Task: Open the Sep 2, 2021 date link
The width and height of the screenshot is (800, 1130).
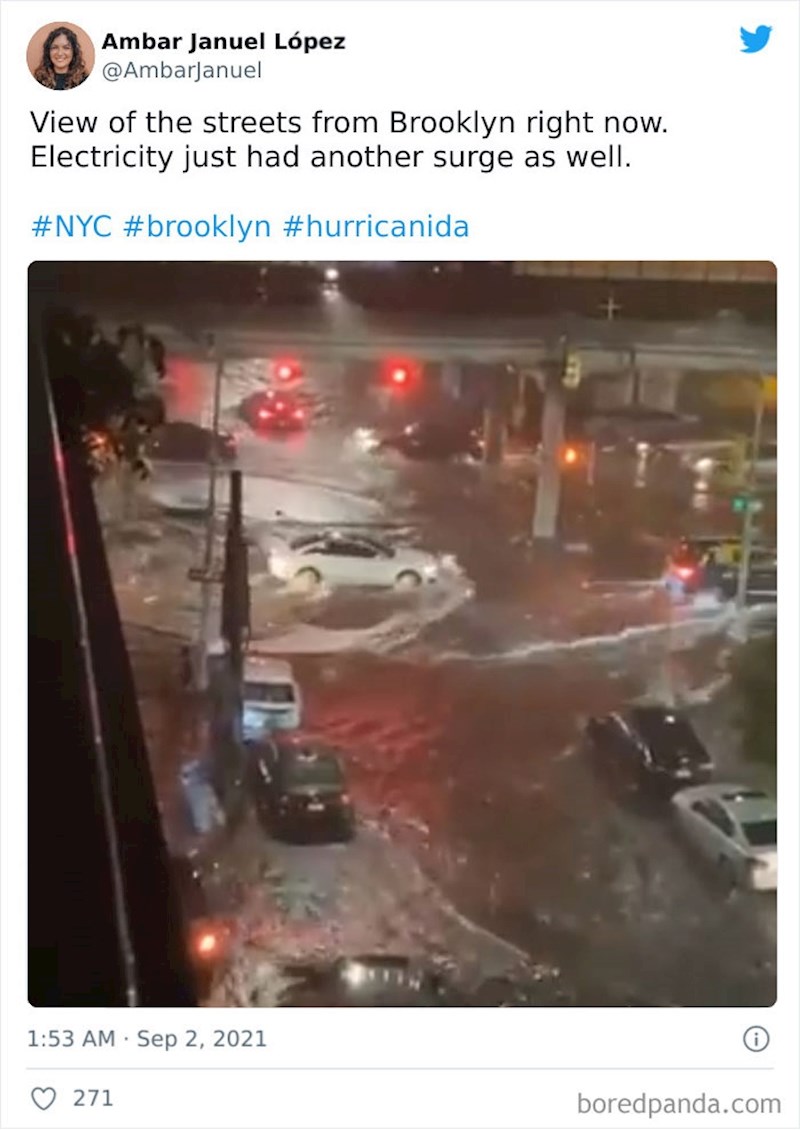Action: coord(202,1038)
